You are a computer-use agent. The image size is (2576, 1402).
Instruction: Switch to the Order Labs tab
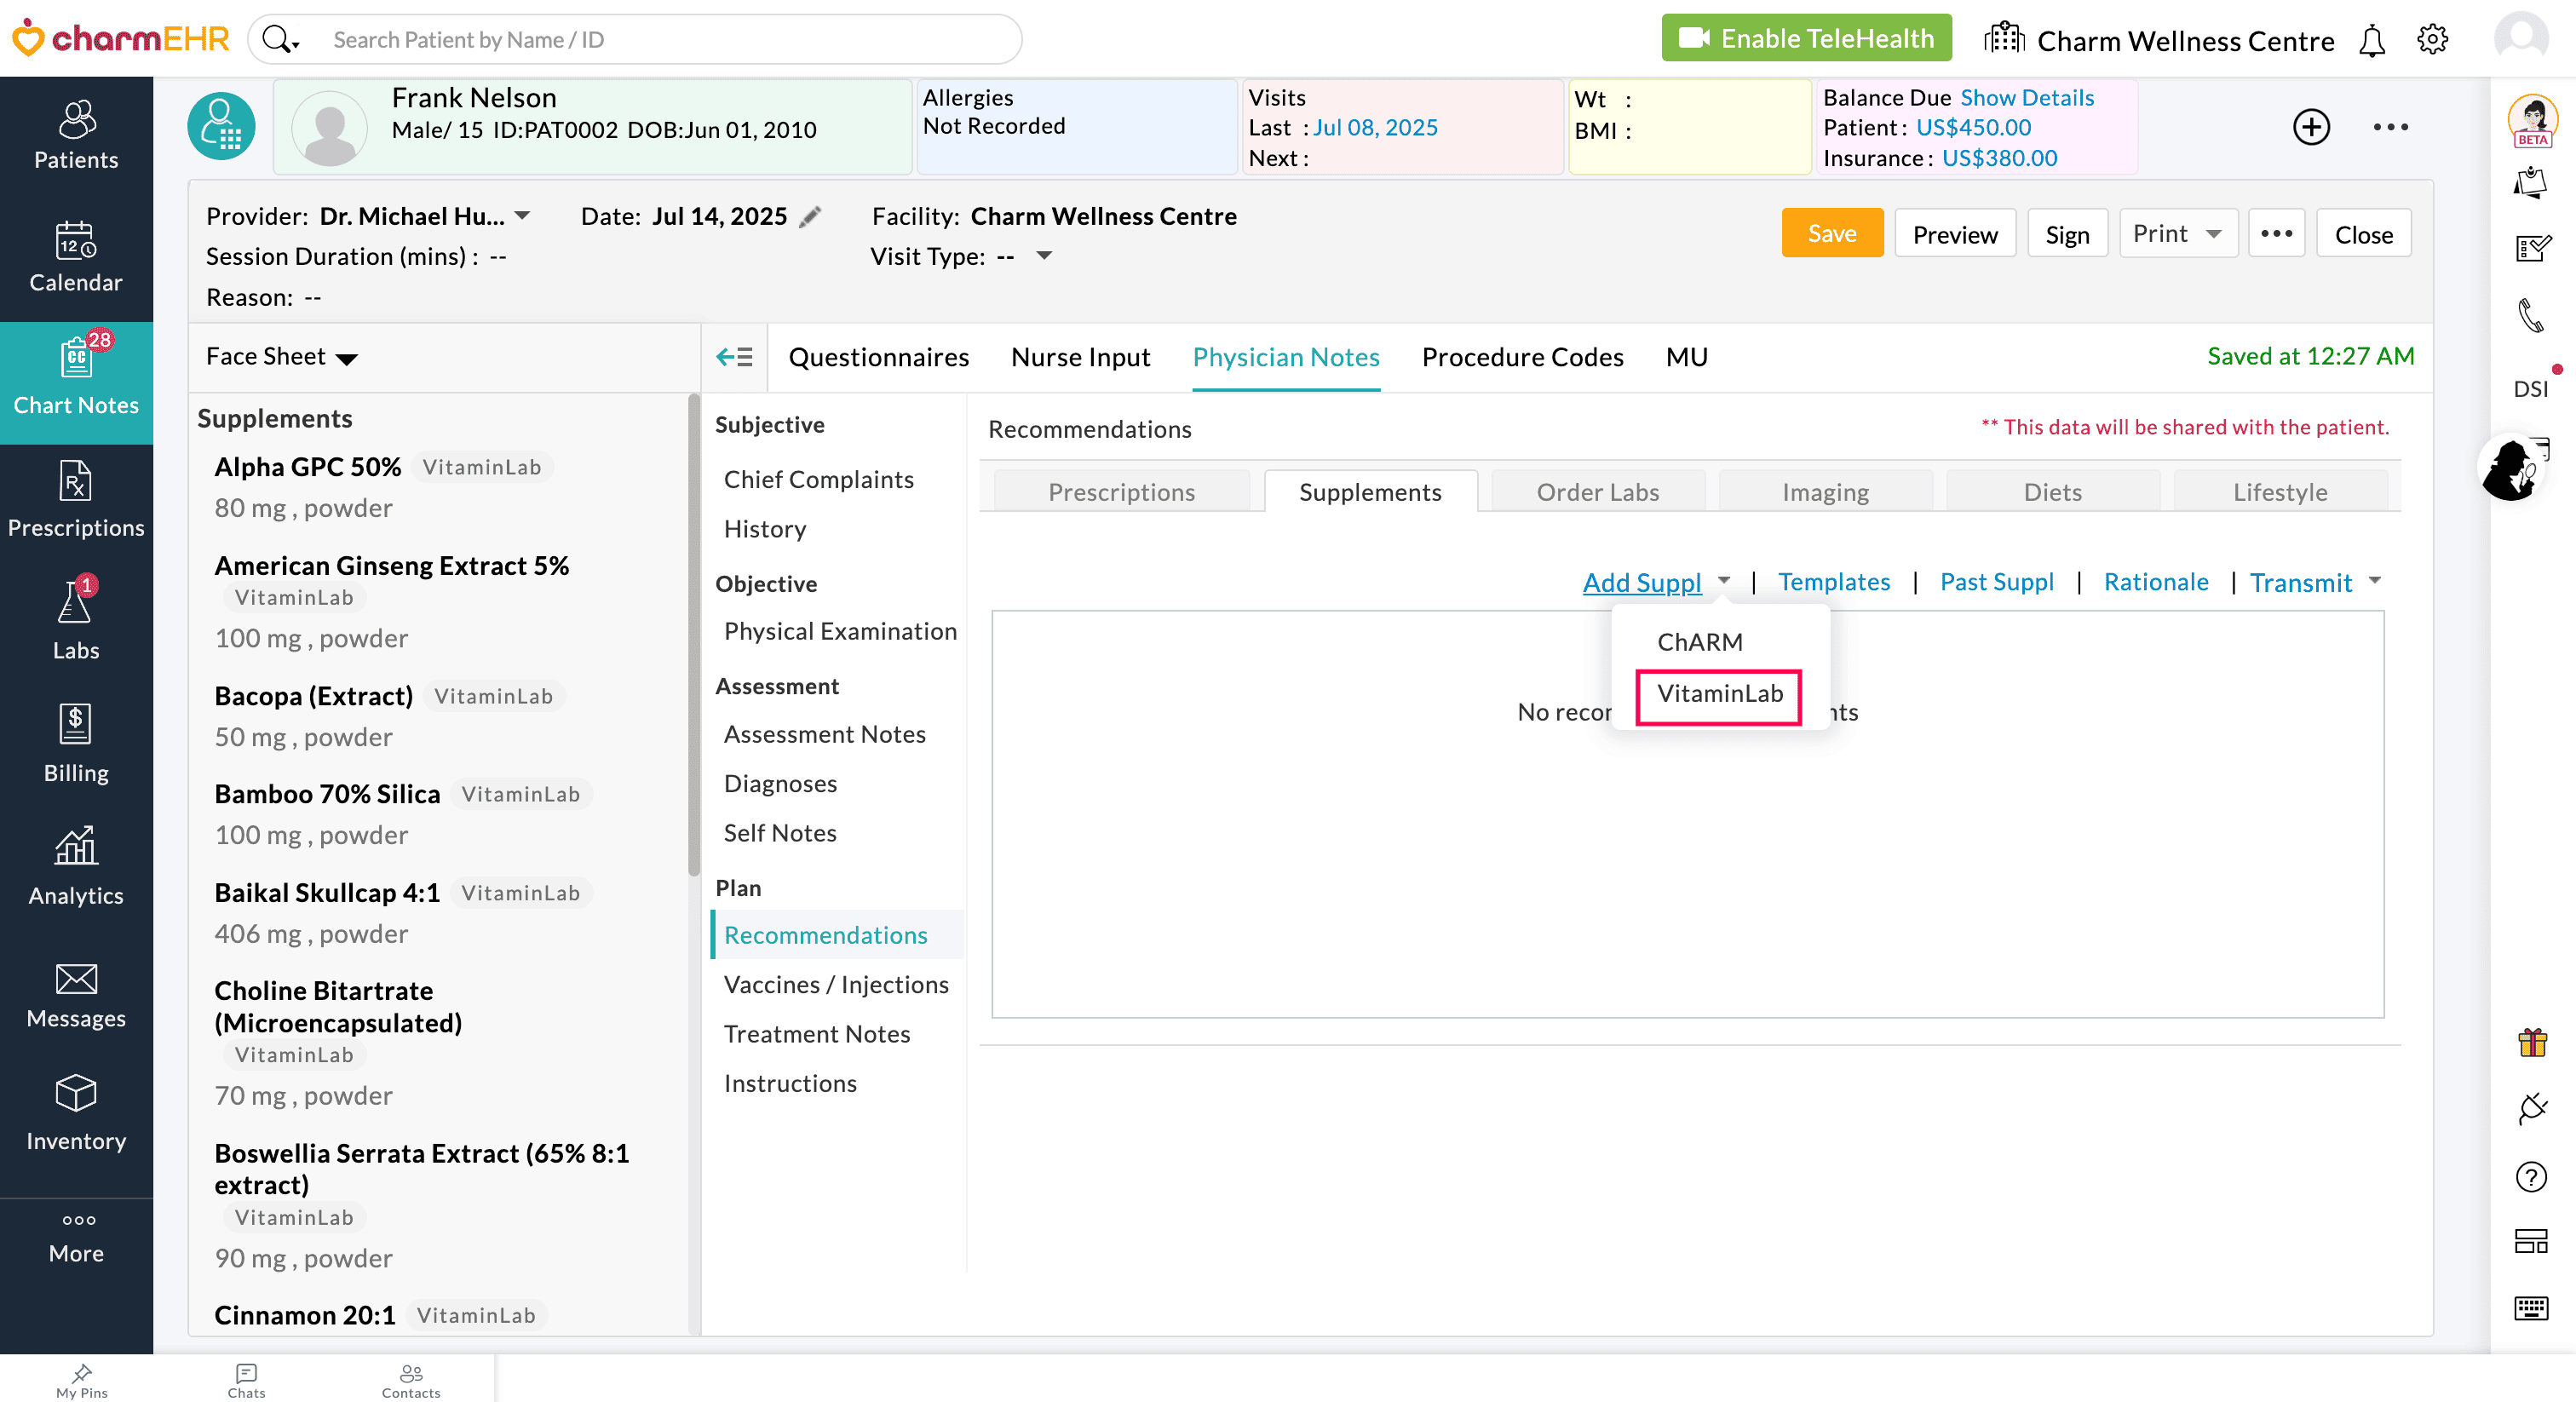(1597, 492)
